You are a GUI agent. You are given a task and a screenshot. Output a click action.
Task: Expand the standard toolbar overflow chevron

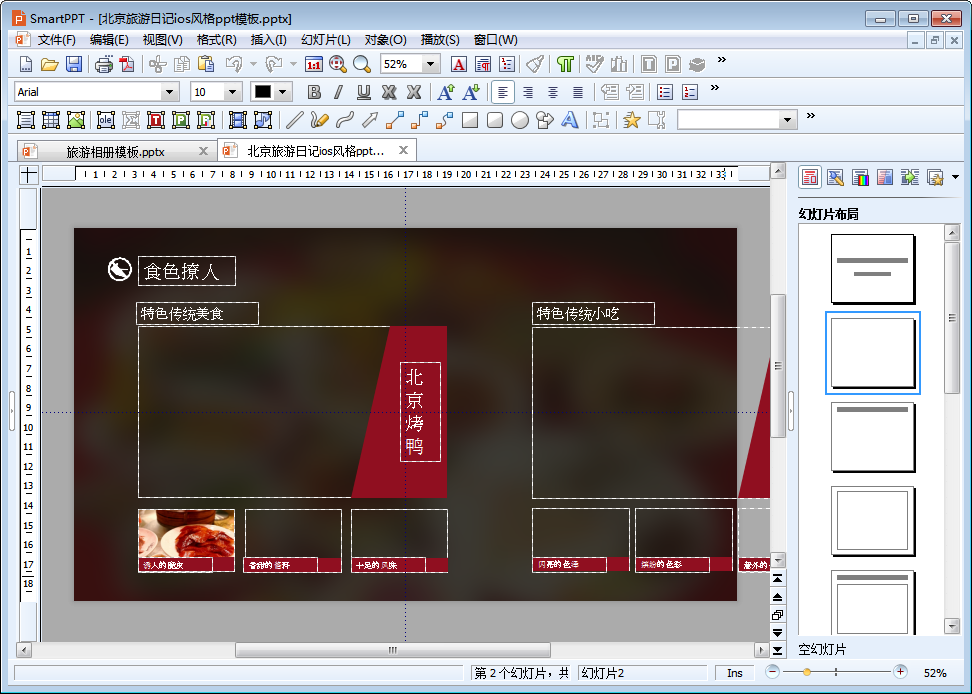(x=722, y=60)
